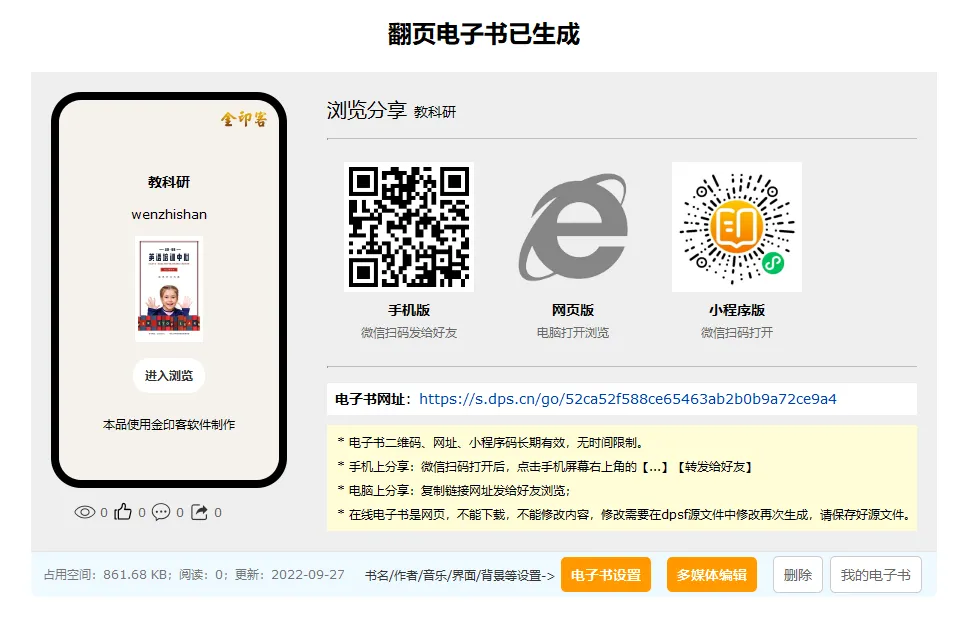Click the 在线电子书是网页 tip line
The height and width of the screenshot is (620, 966).
click(x=625, y=515)
